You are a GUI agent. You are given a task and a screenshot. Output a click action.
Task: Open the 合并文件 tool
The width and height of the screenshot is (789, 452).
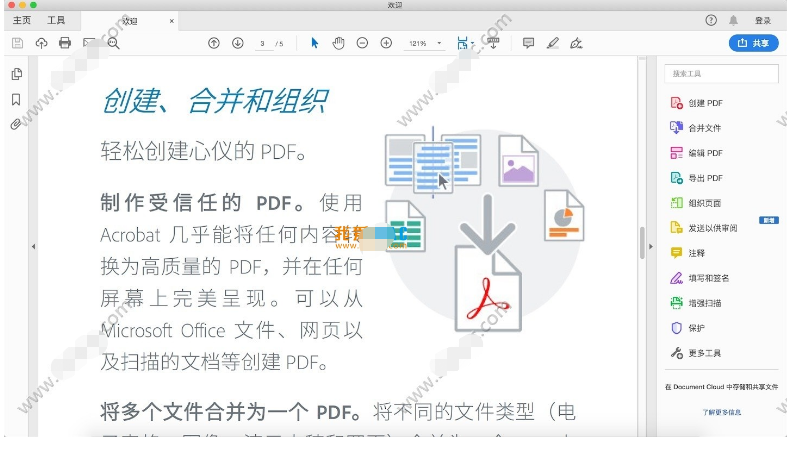[696, 128]
